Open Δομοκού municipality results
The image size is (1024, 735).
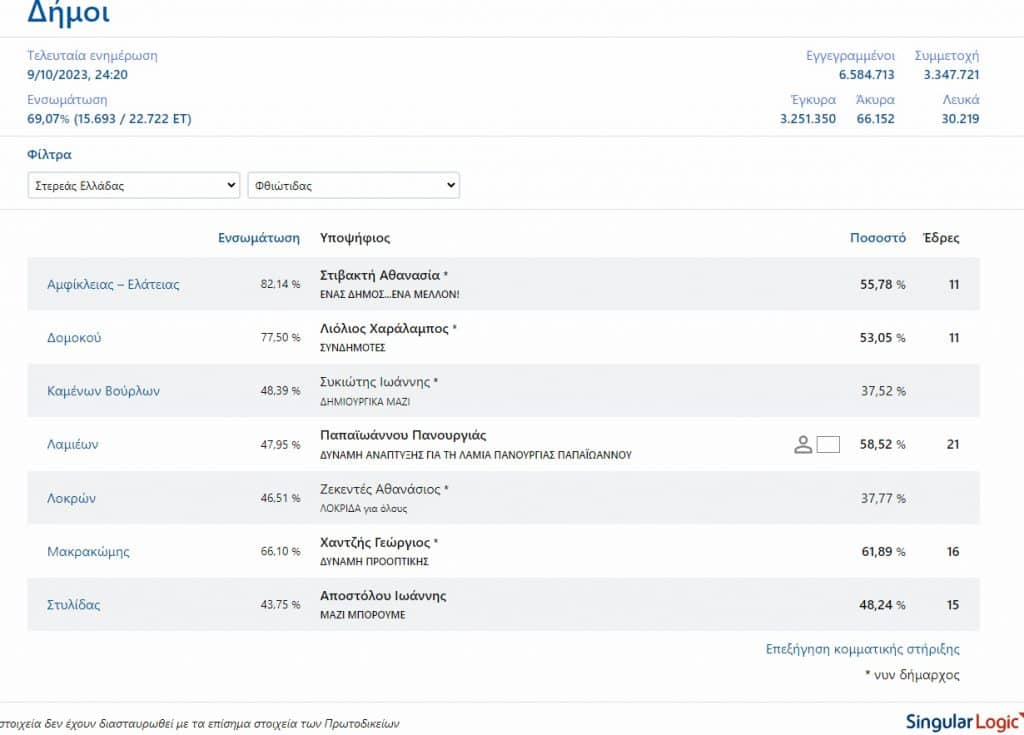coord(74,338)
